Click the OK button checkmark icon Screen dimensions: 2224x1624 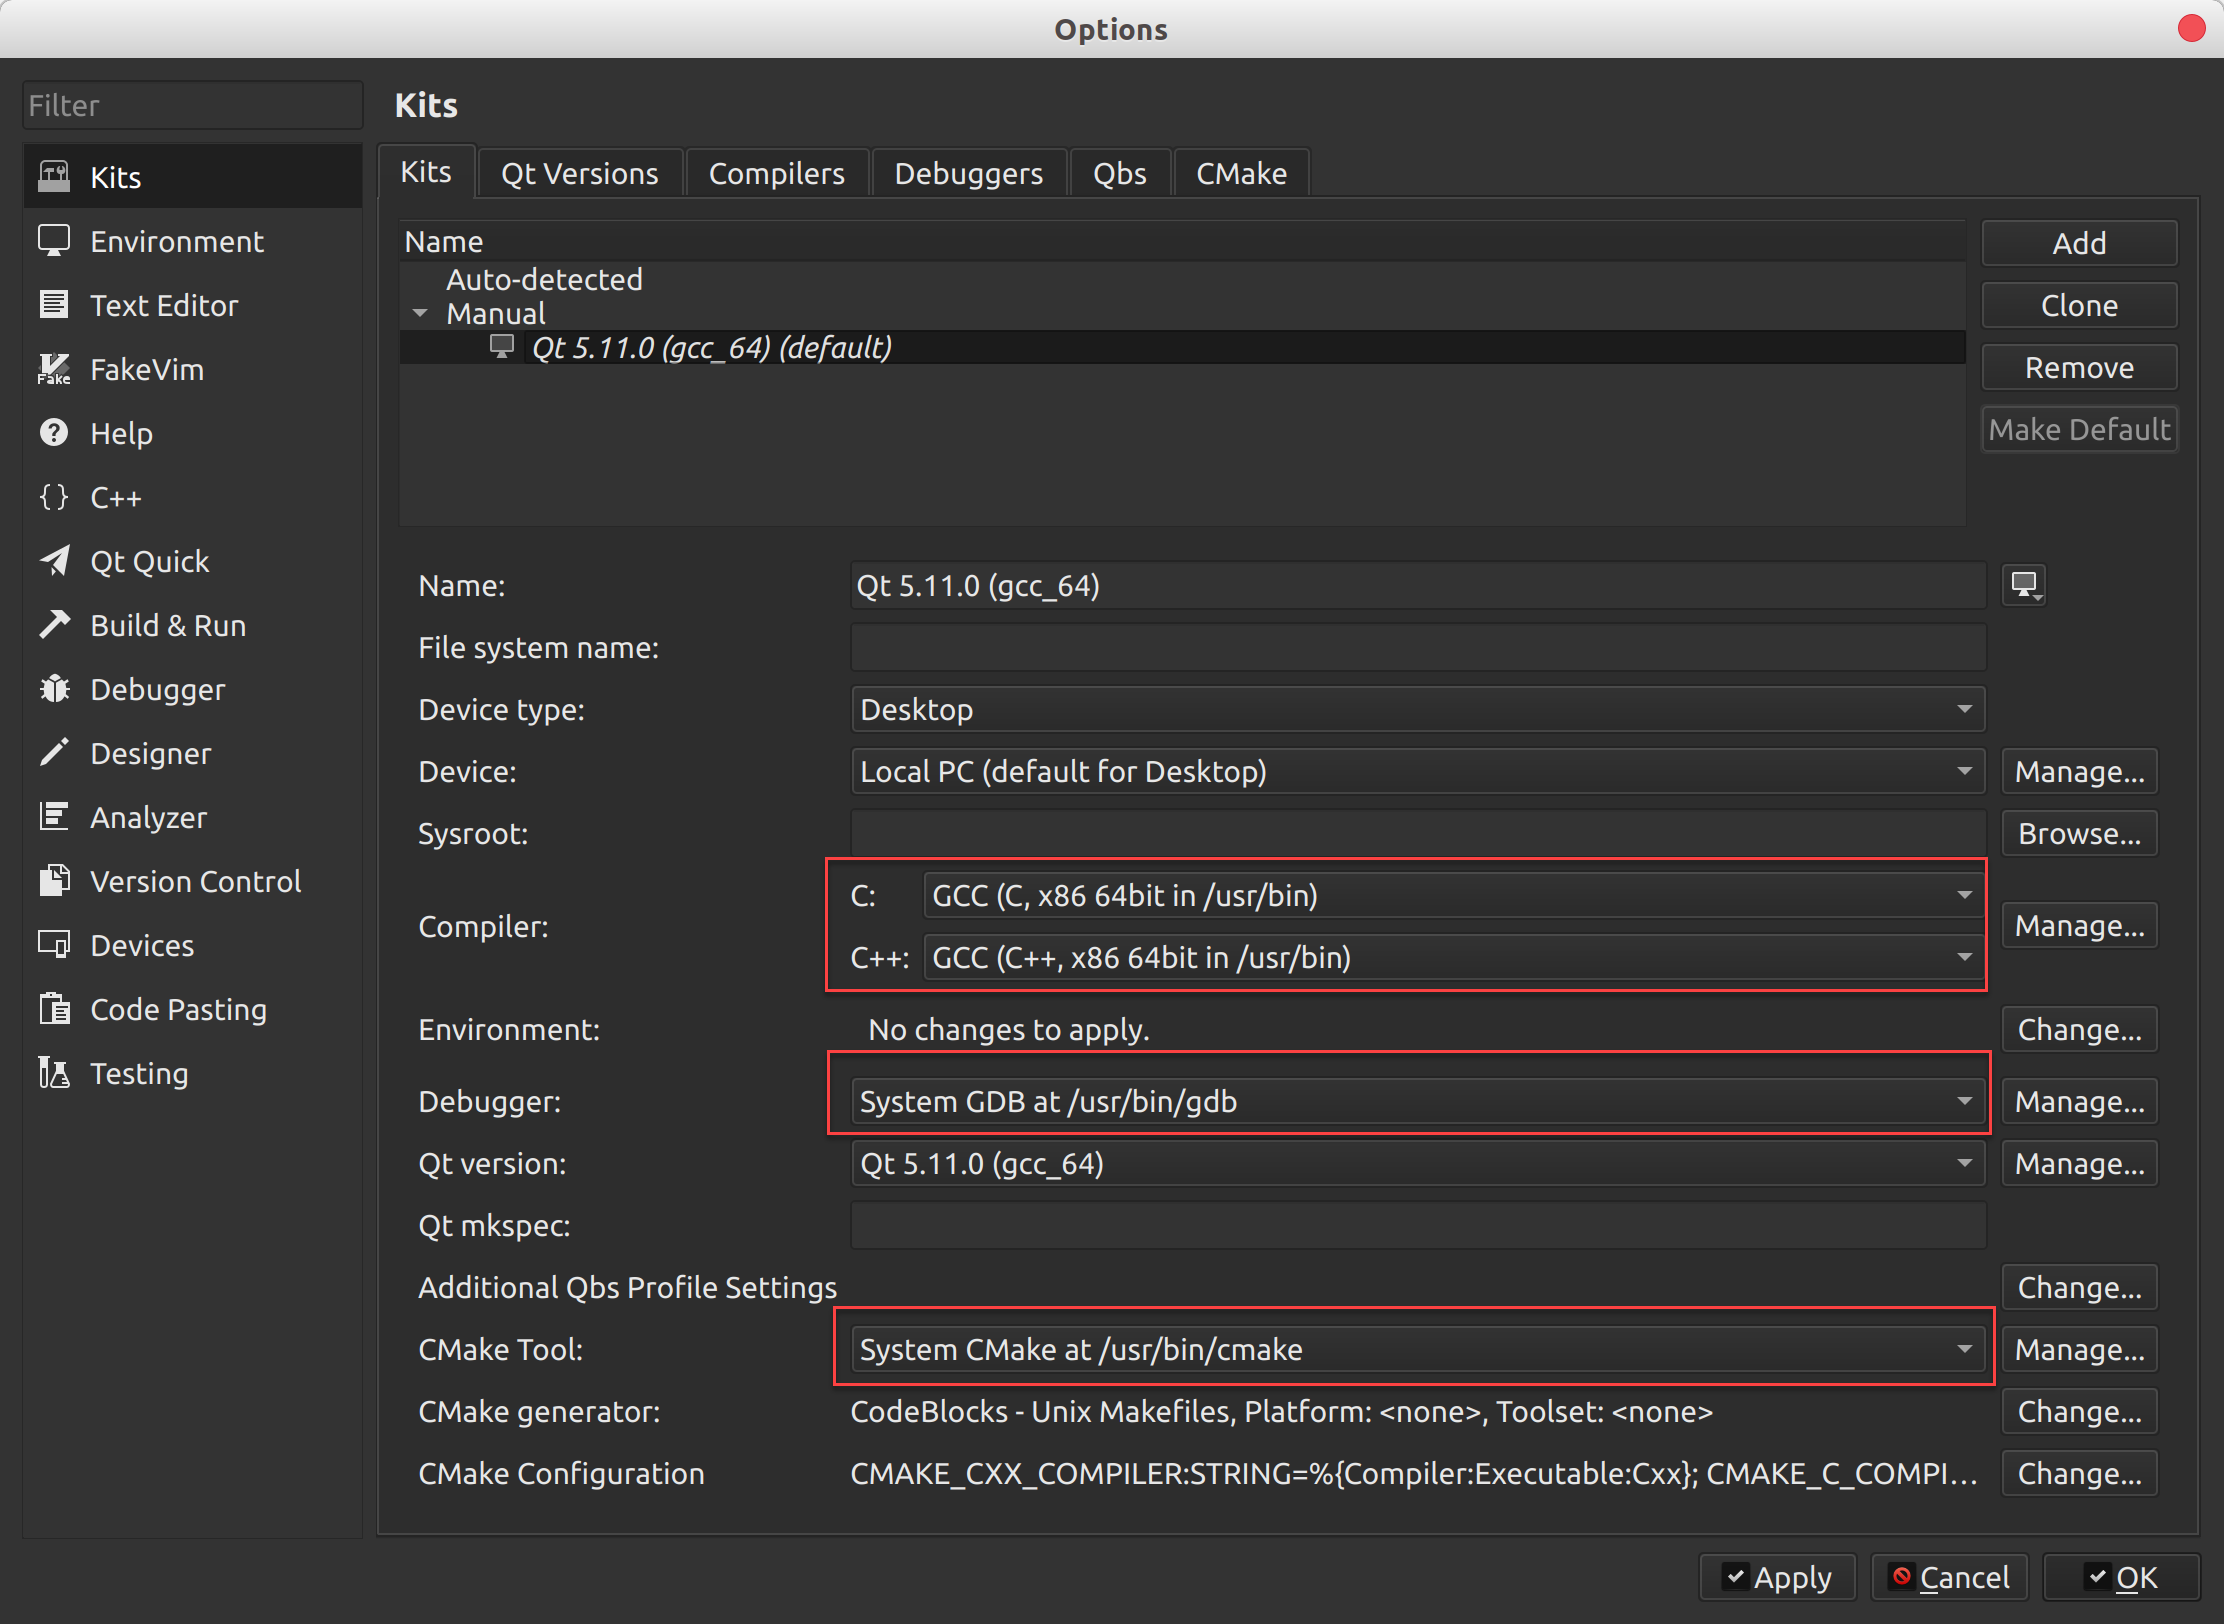pos(2098,1577)
